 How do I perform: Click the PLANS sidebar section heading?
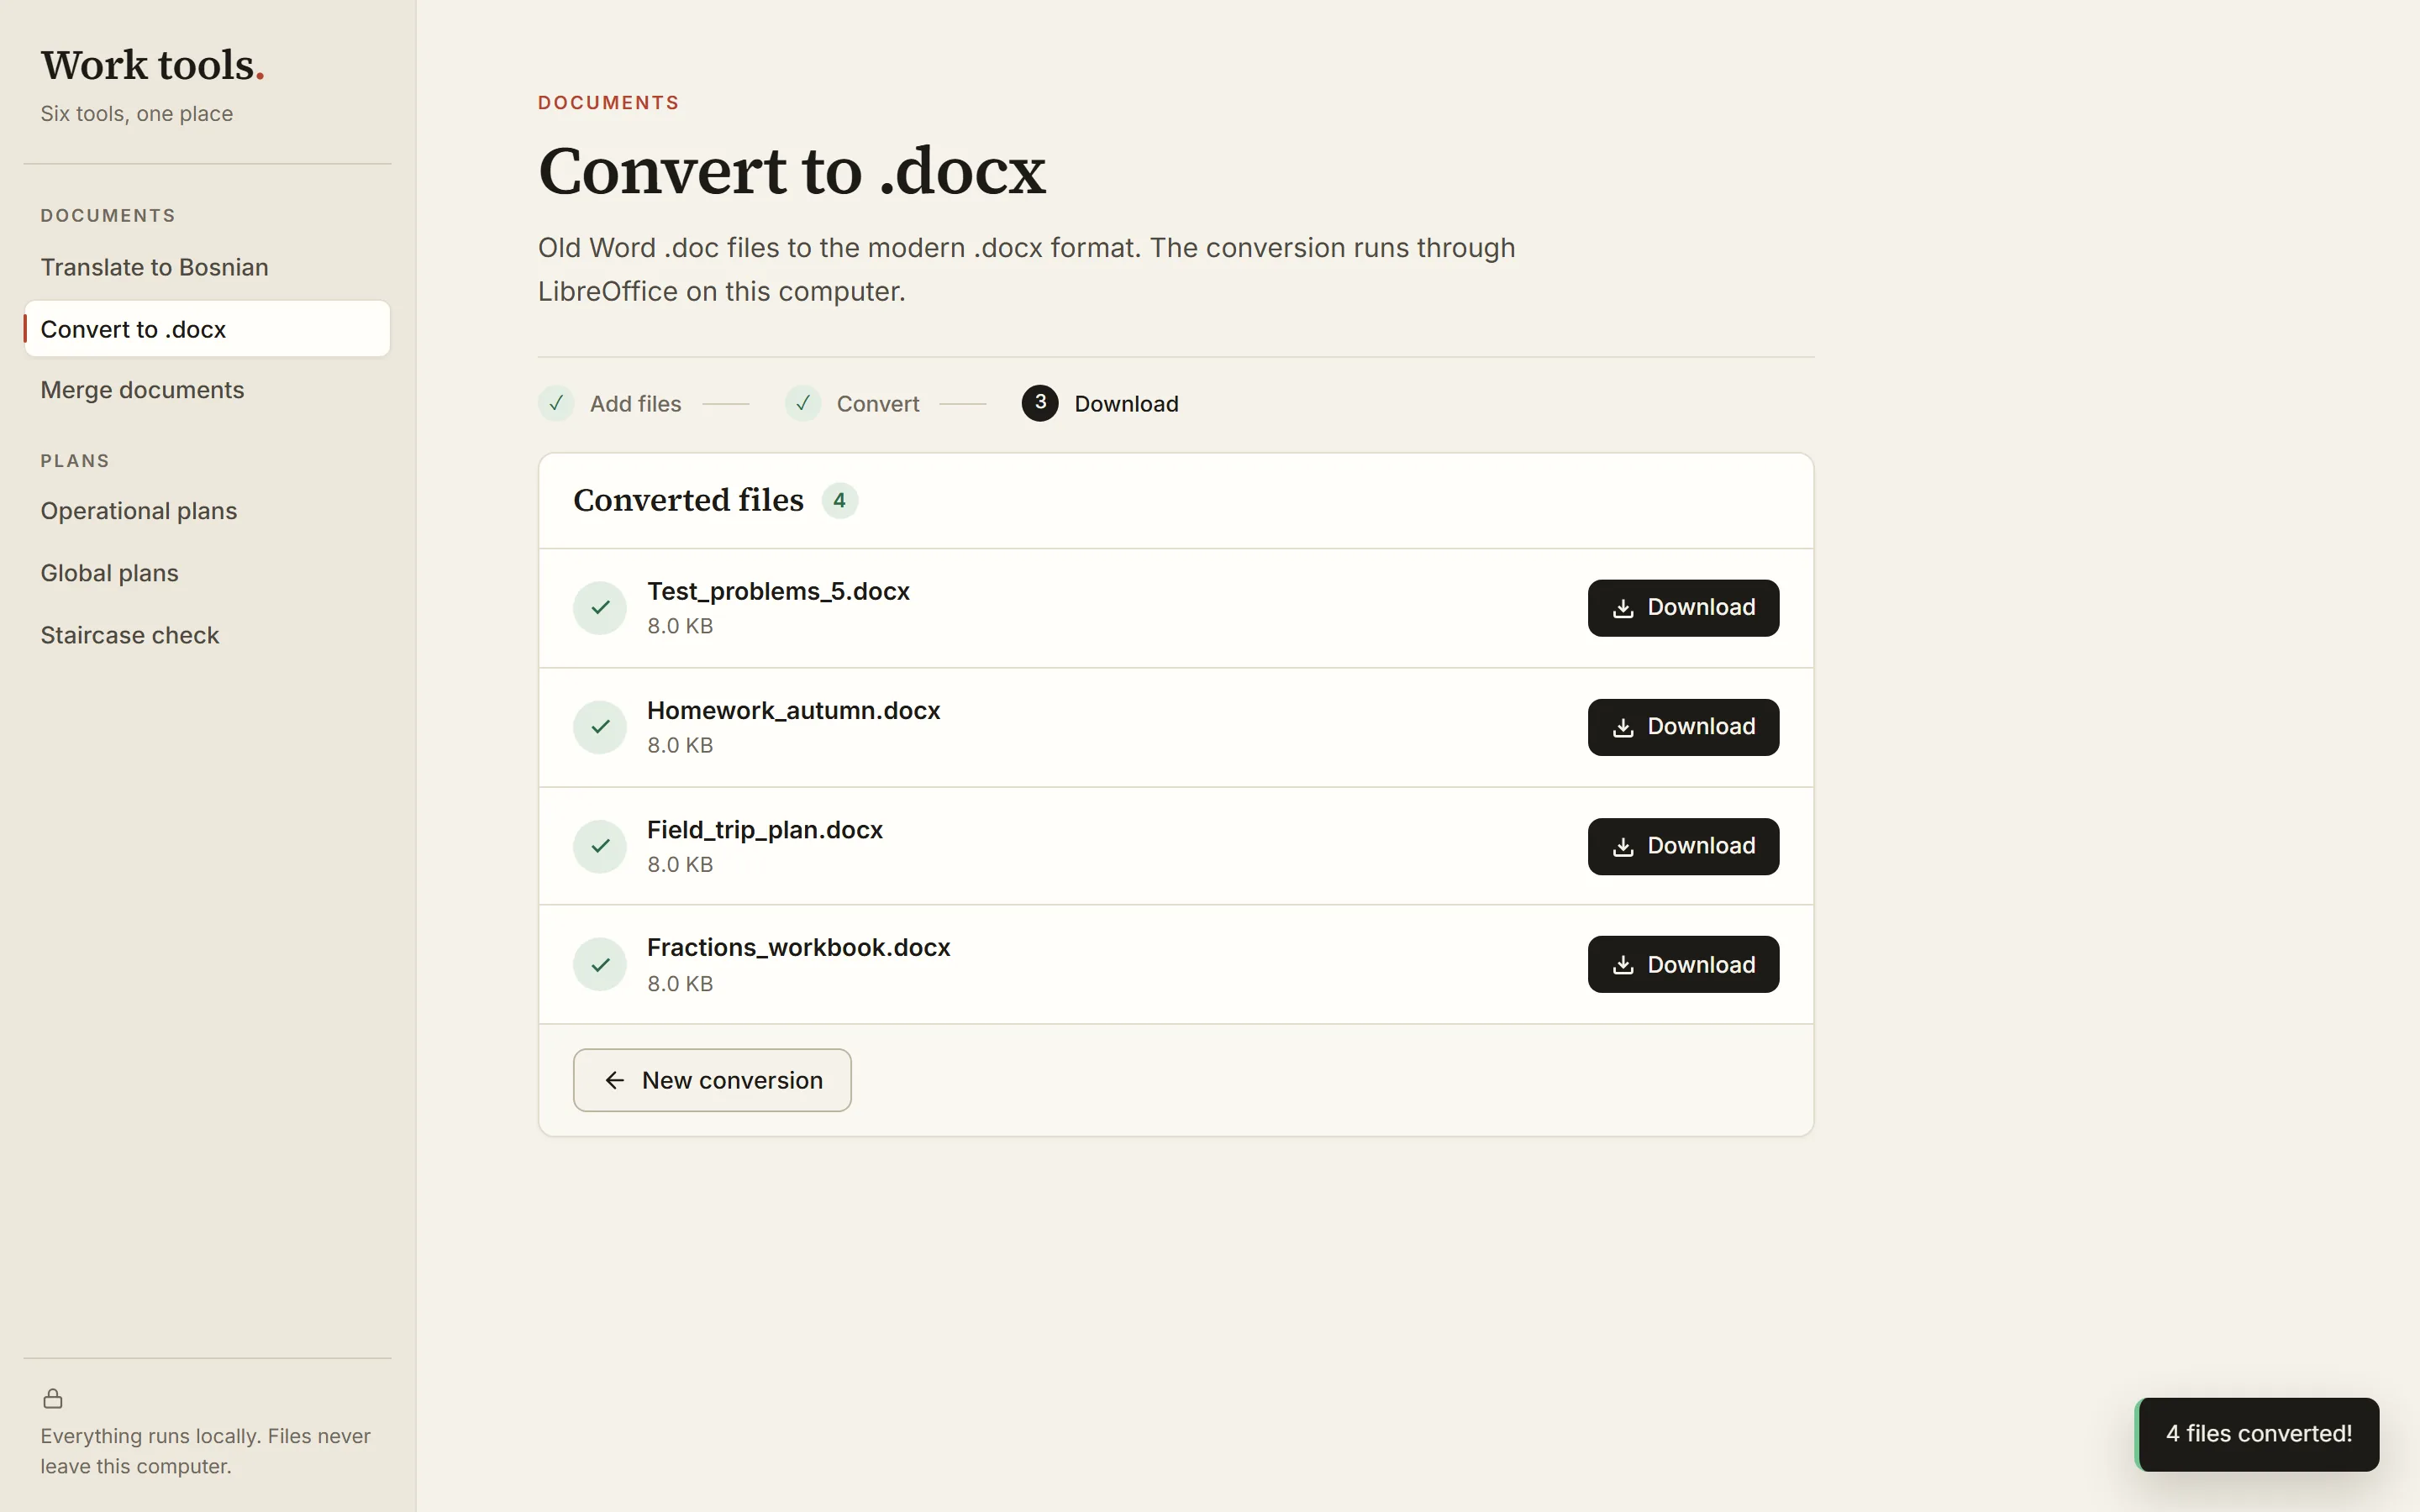click(x=75, y=461)
